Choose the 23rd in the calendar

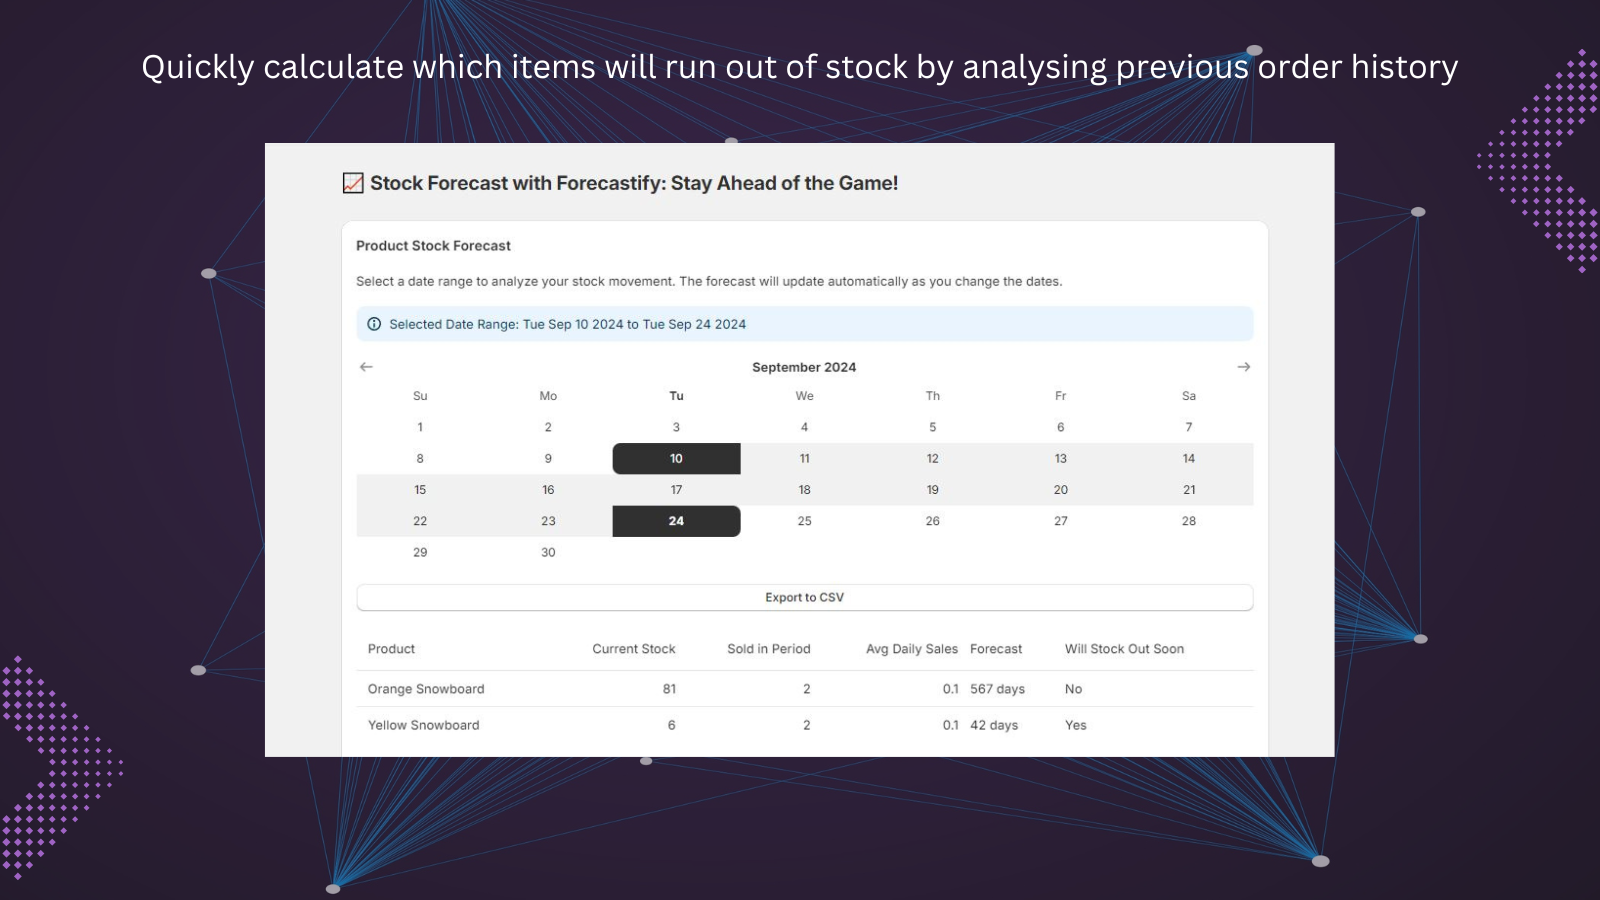point(548,521)
